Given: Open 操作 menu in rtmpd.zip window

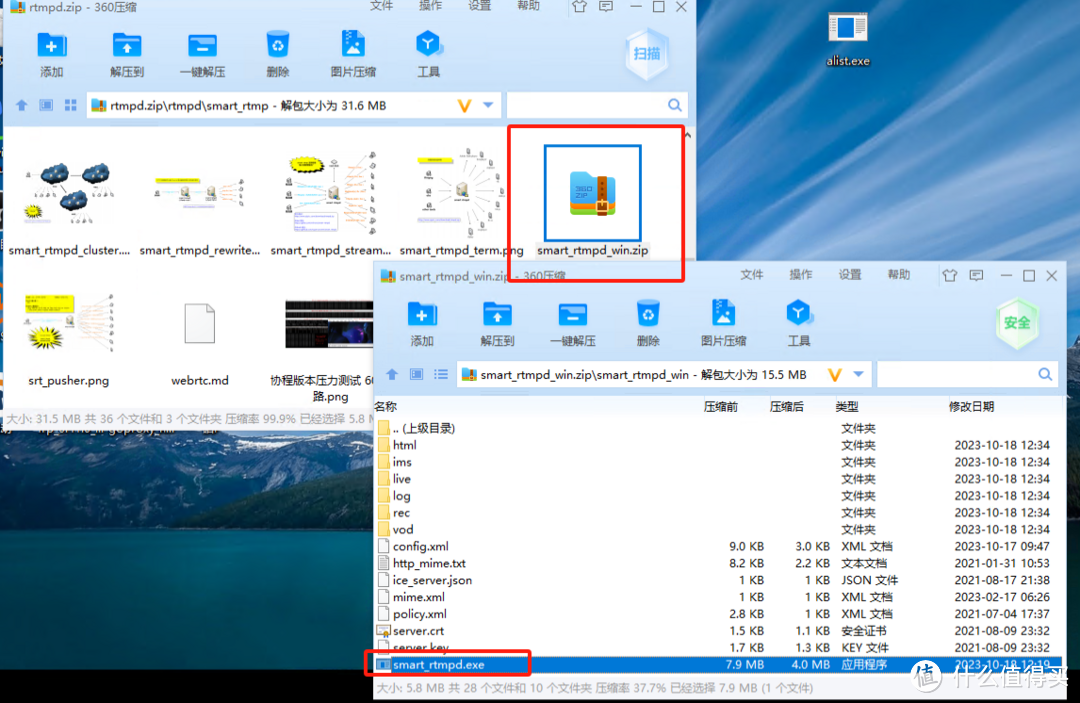Looking at the screenshot, I should click(x=430, y=6).
